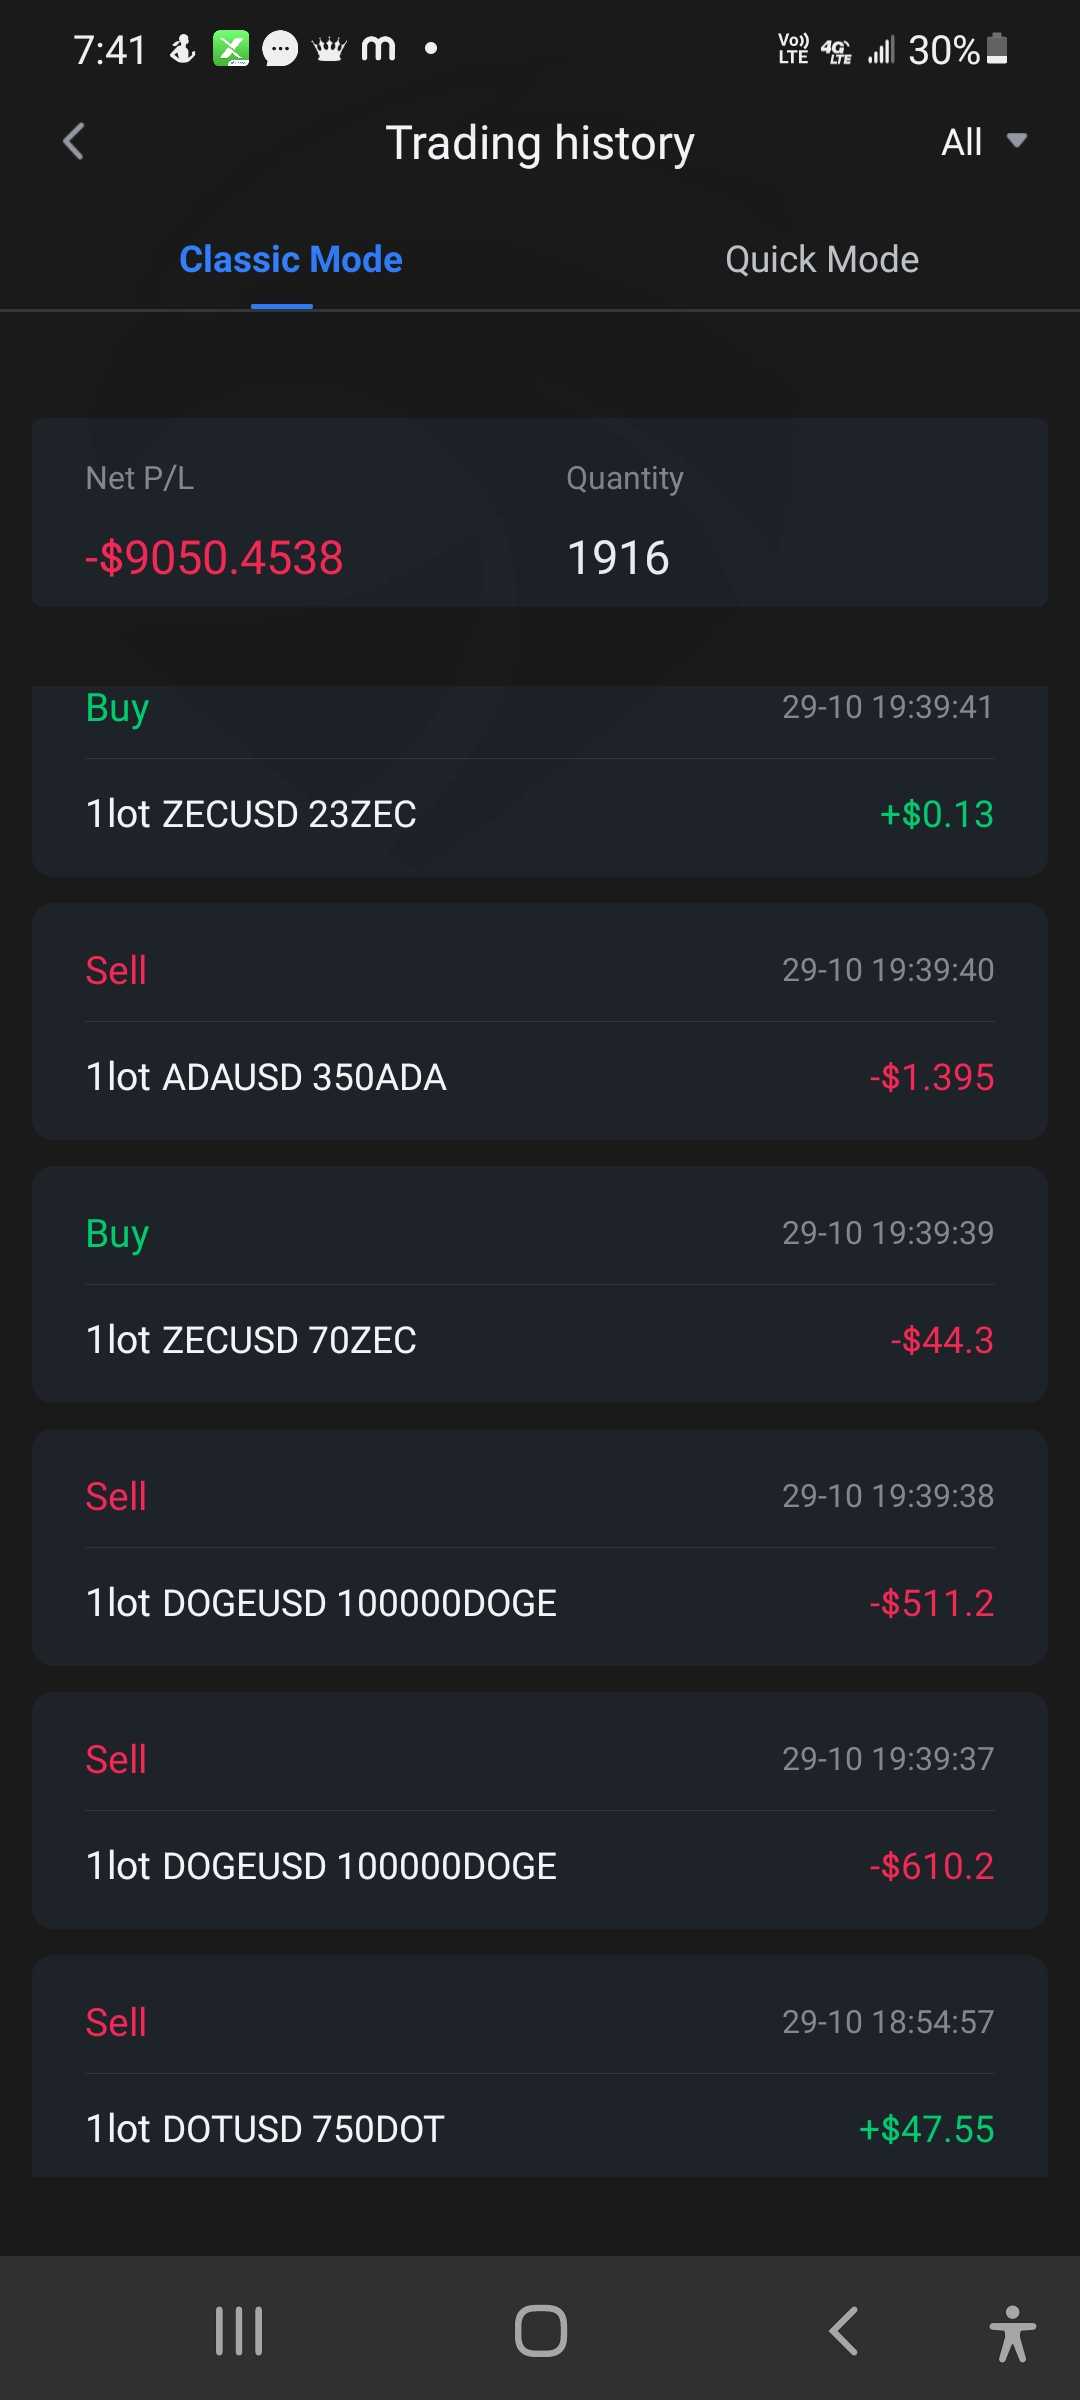Screen dimensions: 1080x2400
Task: Open the ADAUSD 350ADA sell trade
Action: 540,1022
